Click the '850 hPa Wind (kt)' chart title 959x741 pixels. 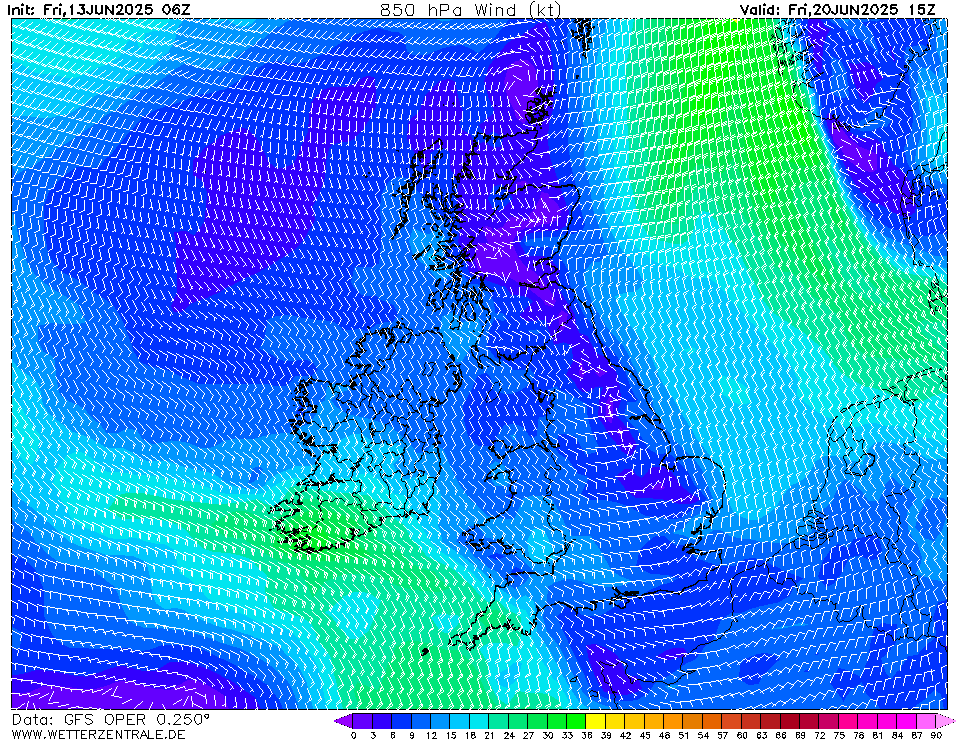(470, 9)
